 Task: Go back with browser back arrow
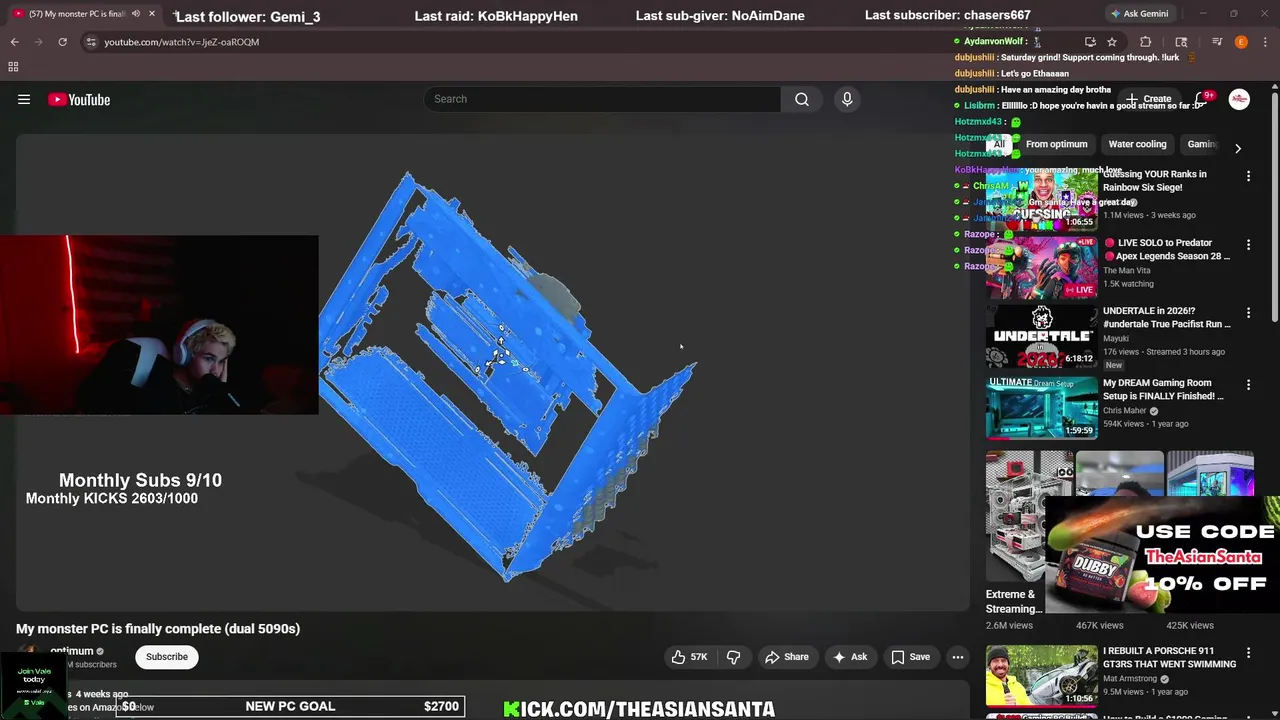click(14, 42)
